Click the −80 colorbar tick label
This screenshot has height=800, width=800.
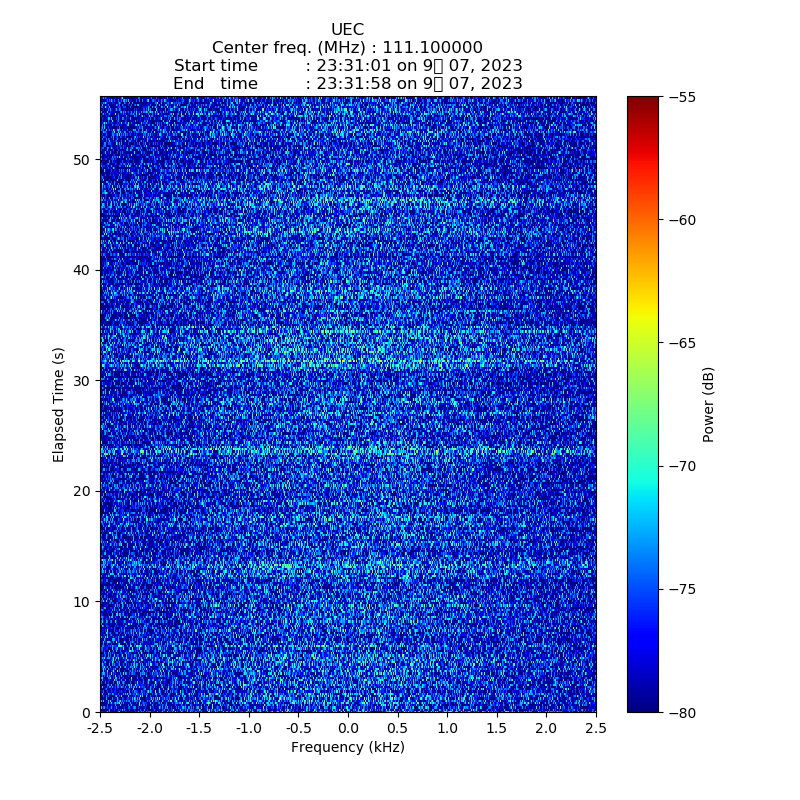(x=685, y=712)
